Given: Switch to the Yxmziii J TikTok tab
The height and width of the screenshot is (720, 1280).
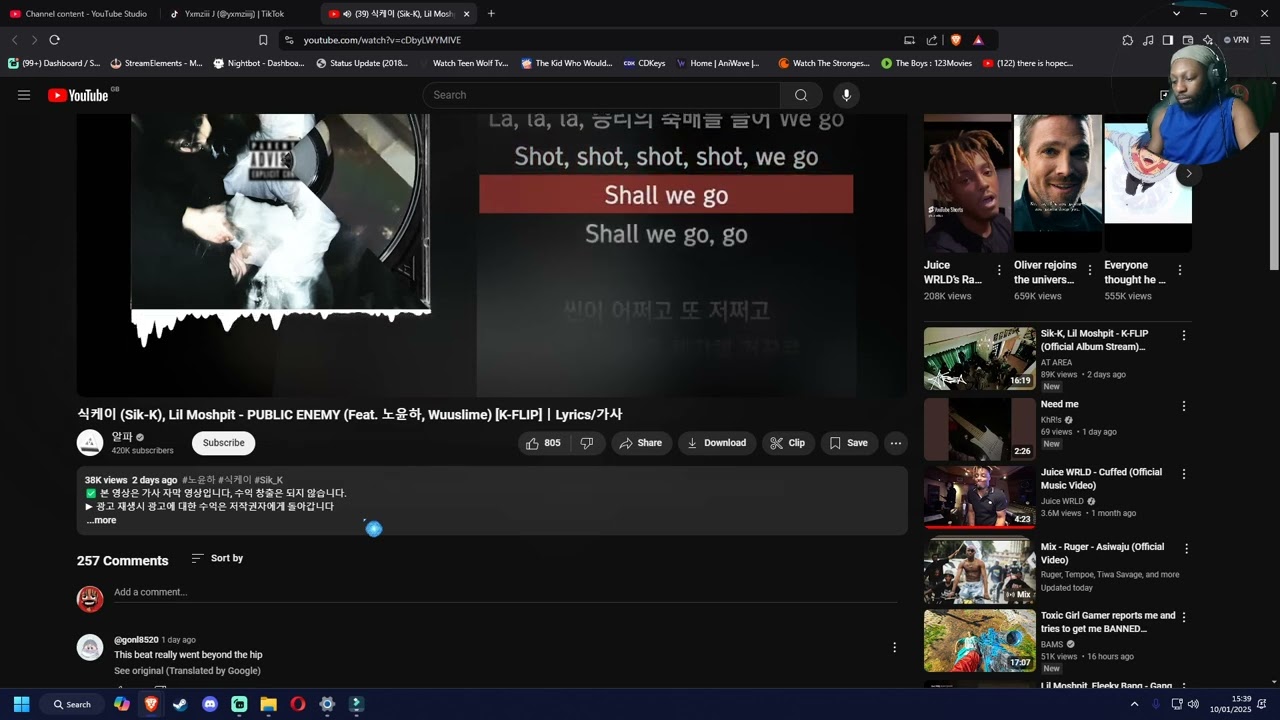Looking at the screenshot, I should tap(236, 14).
